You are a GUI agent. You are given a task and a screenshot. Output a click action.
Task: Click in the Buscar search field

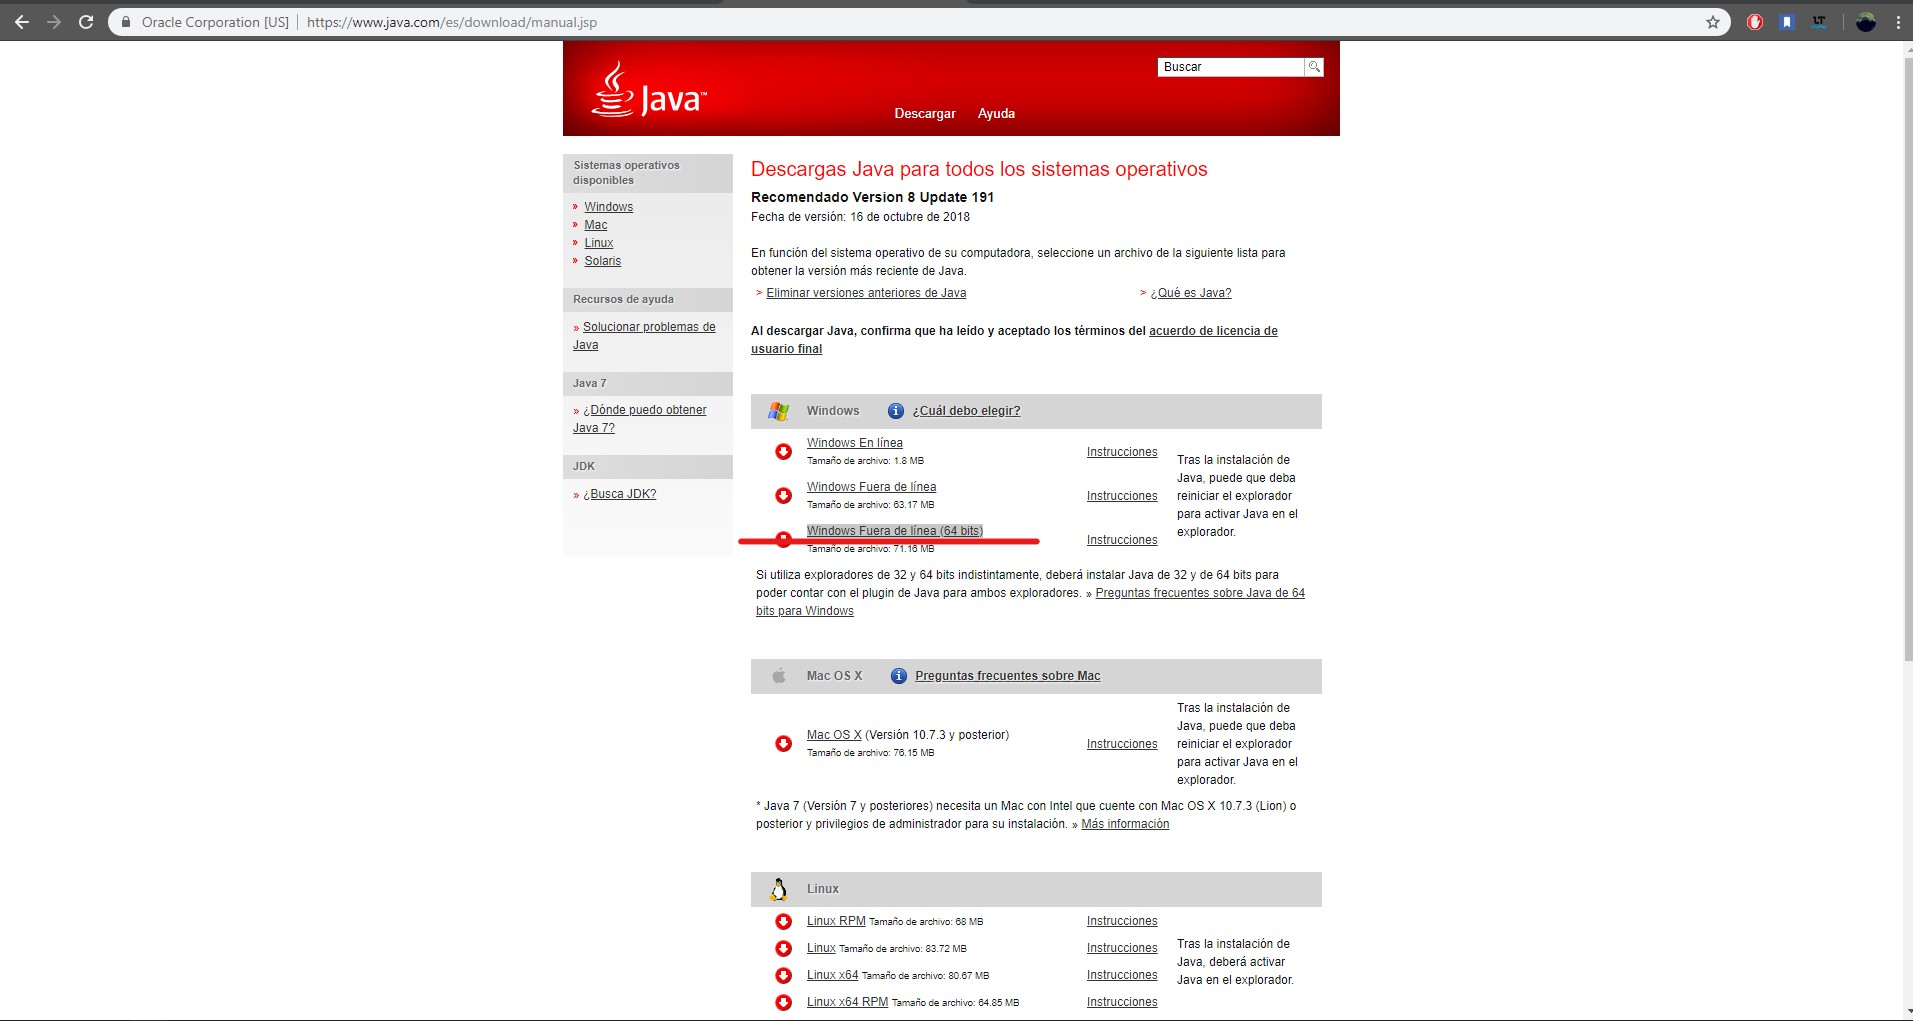click(1231, 67)
